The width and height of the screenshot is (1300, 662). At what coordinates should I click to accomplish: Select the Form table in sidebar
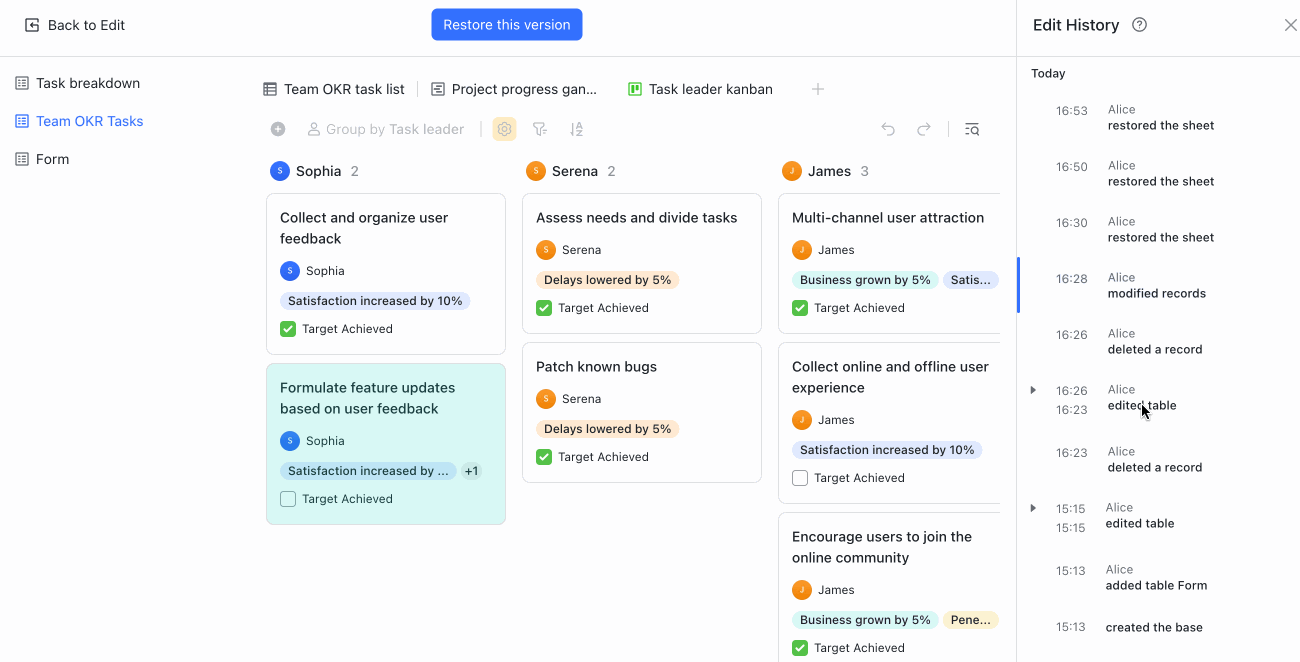click(x=52, y=159)
